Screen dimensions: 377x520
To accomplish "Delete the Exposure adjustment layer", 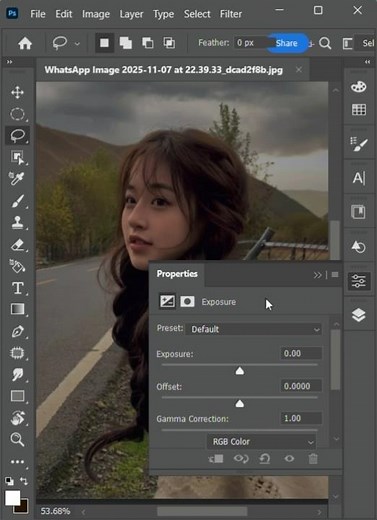I will coord(313,459).
